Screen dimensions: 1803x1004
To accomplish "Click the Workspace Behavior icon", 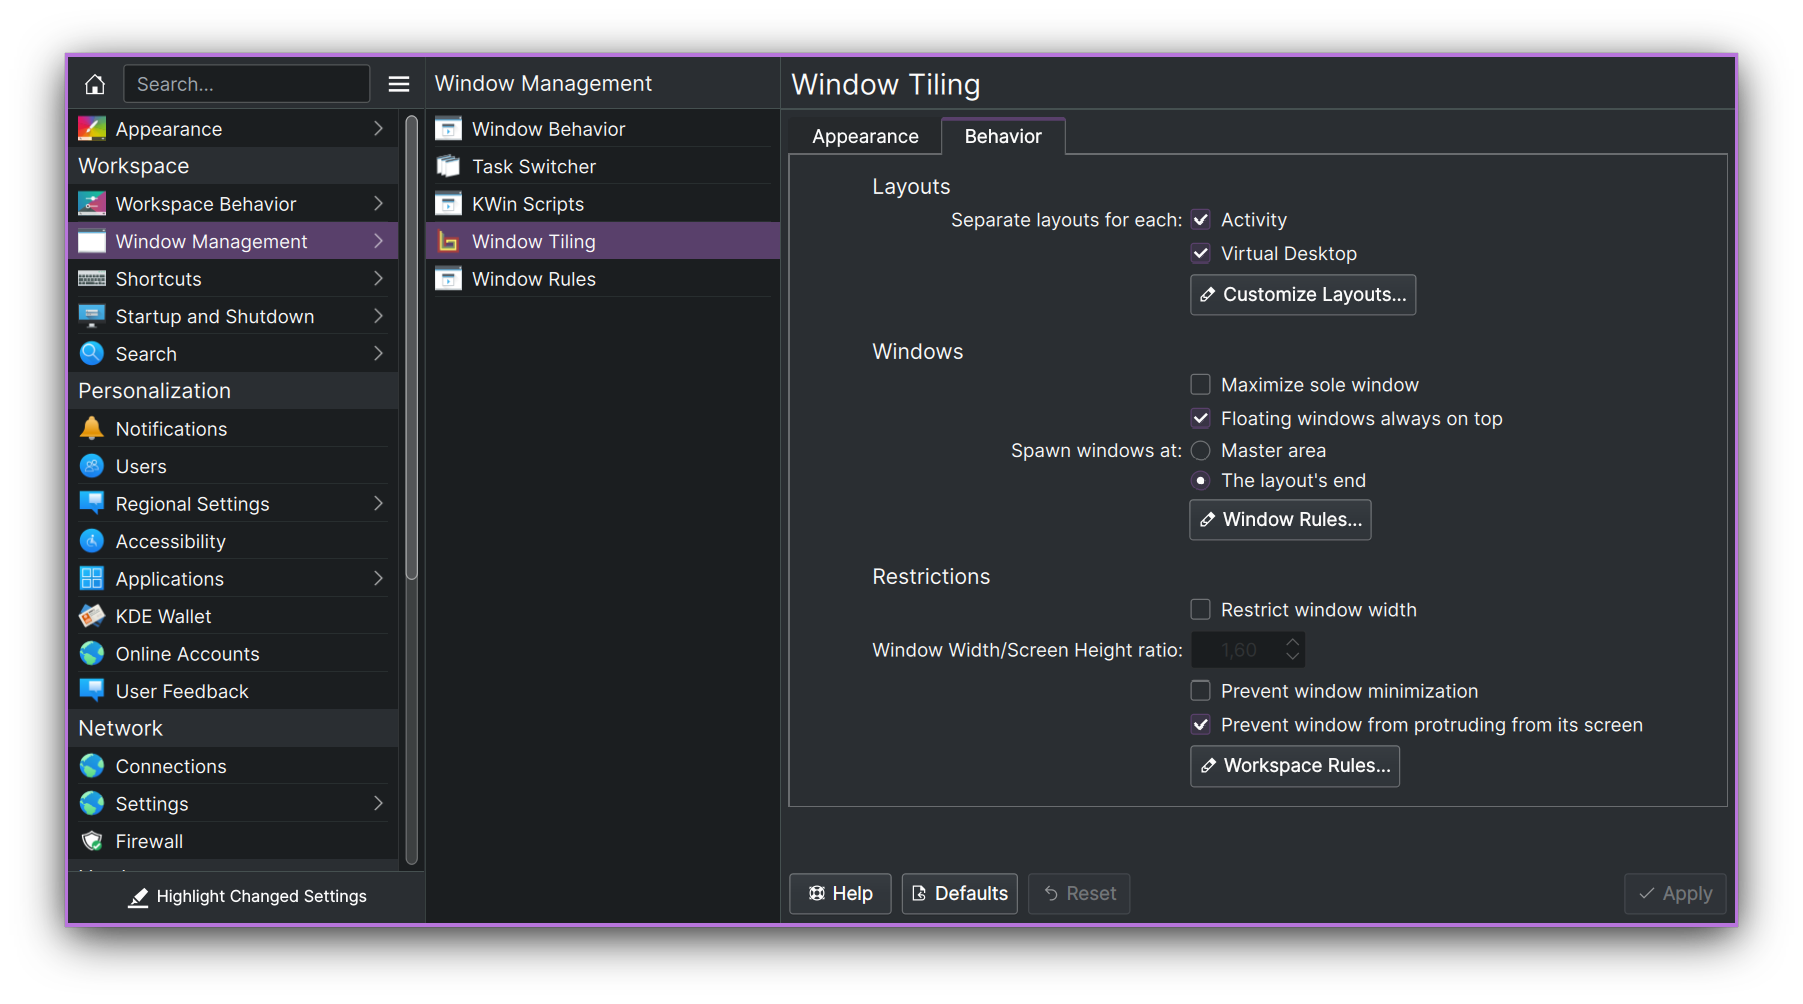I will tap(92, 204).
